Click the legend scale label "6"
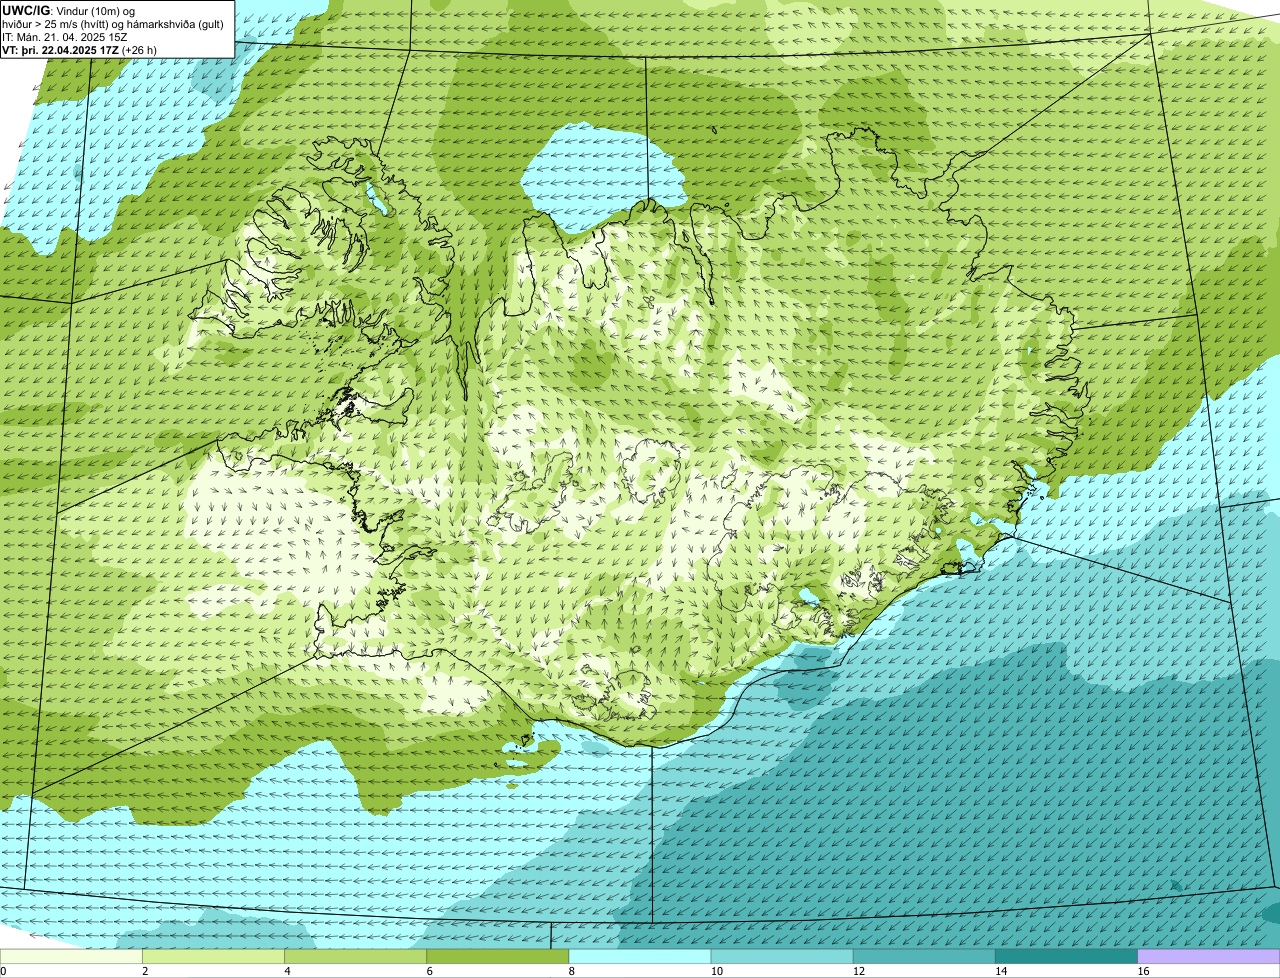Screen dimensions: 1280x978 (x=429, y=971)
